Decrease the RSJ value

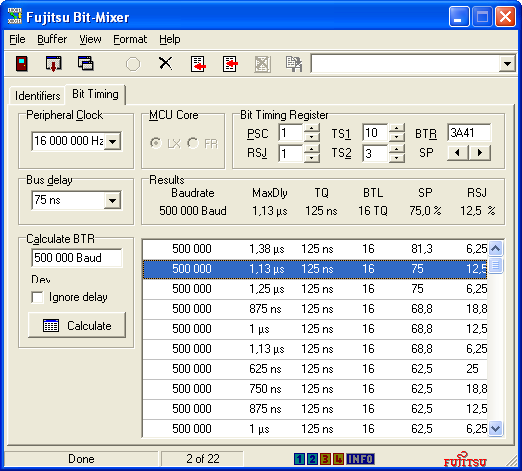tap(312, 158)
